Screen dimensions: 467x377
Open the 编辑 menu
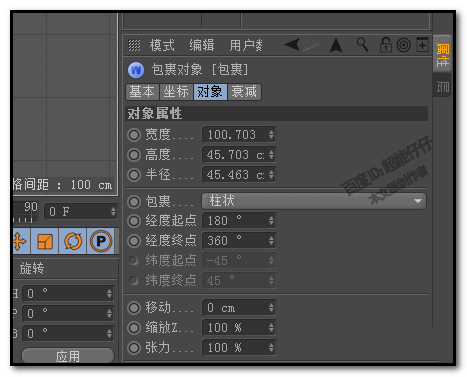click(202, 45)
